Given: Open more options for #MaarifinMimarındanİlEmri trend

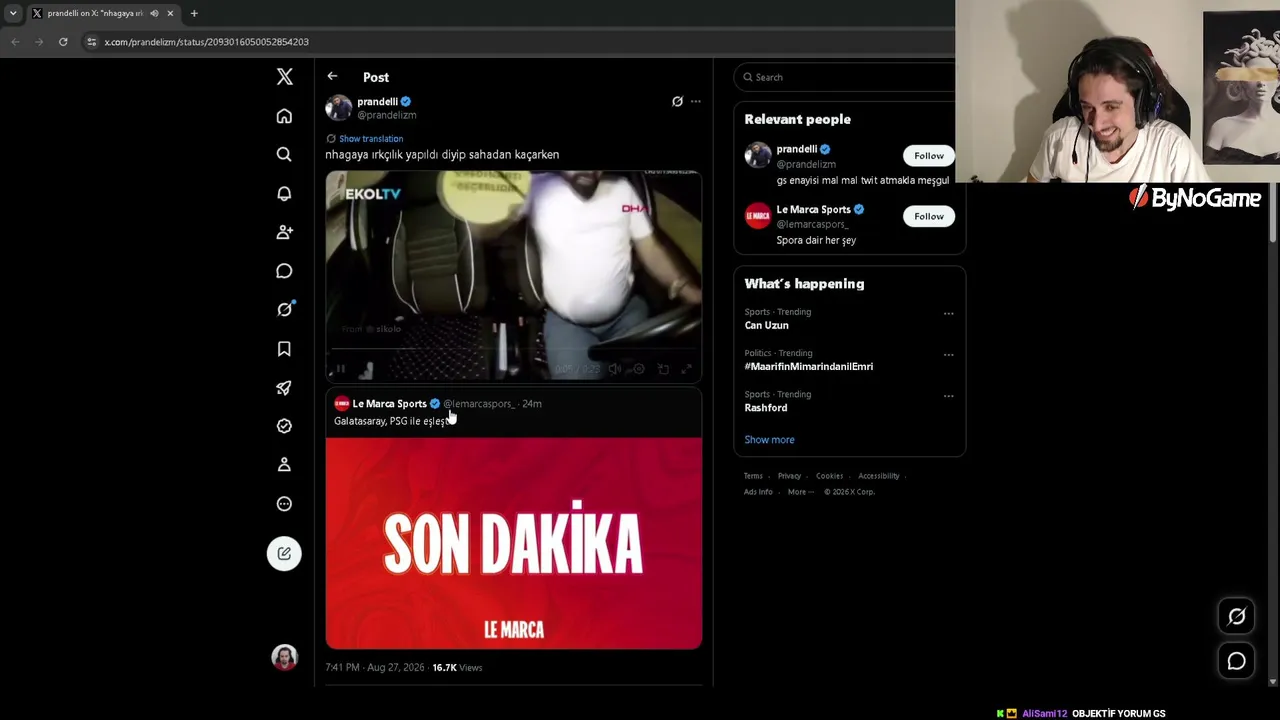Looking at the screenshot, I should (949, 354).
